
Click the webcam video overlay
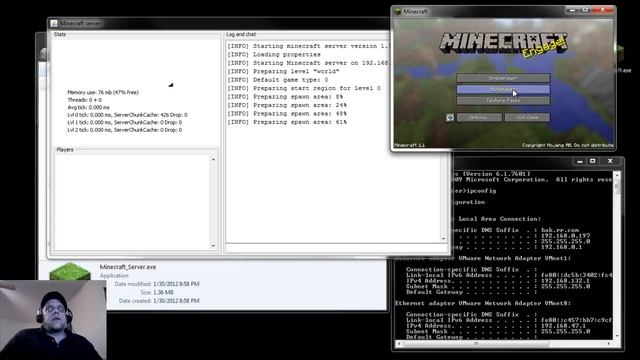(53, 320)
